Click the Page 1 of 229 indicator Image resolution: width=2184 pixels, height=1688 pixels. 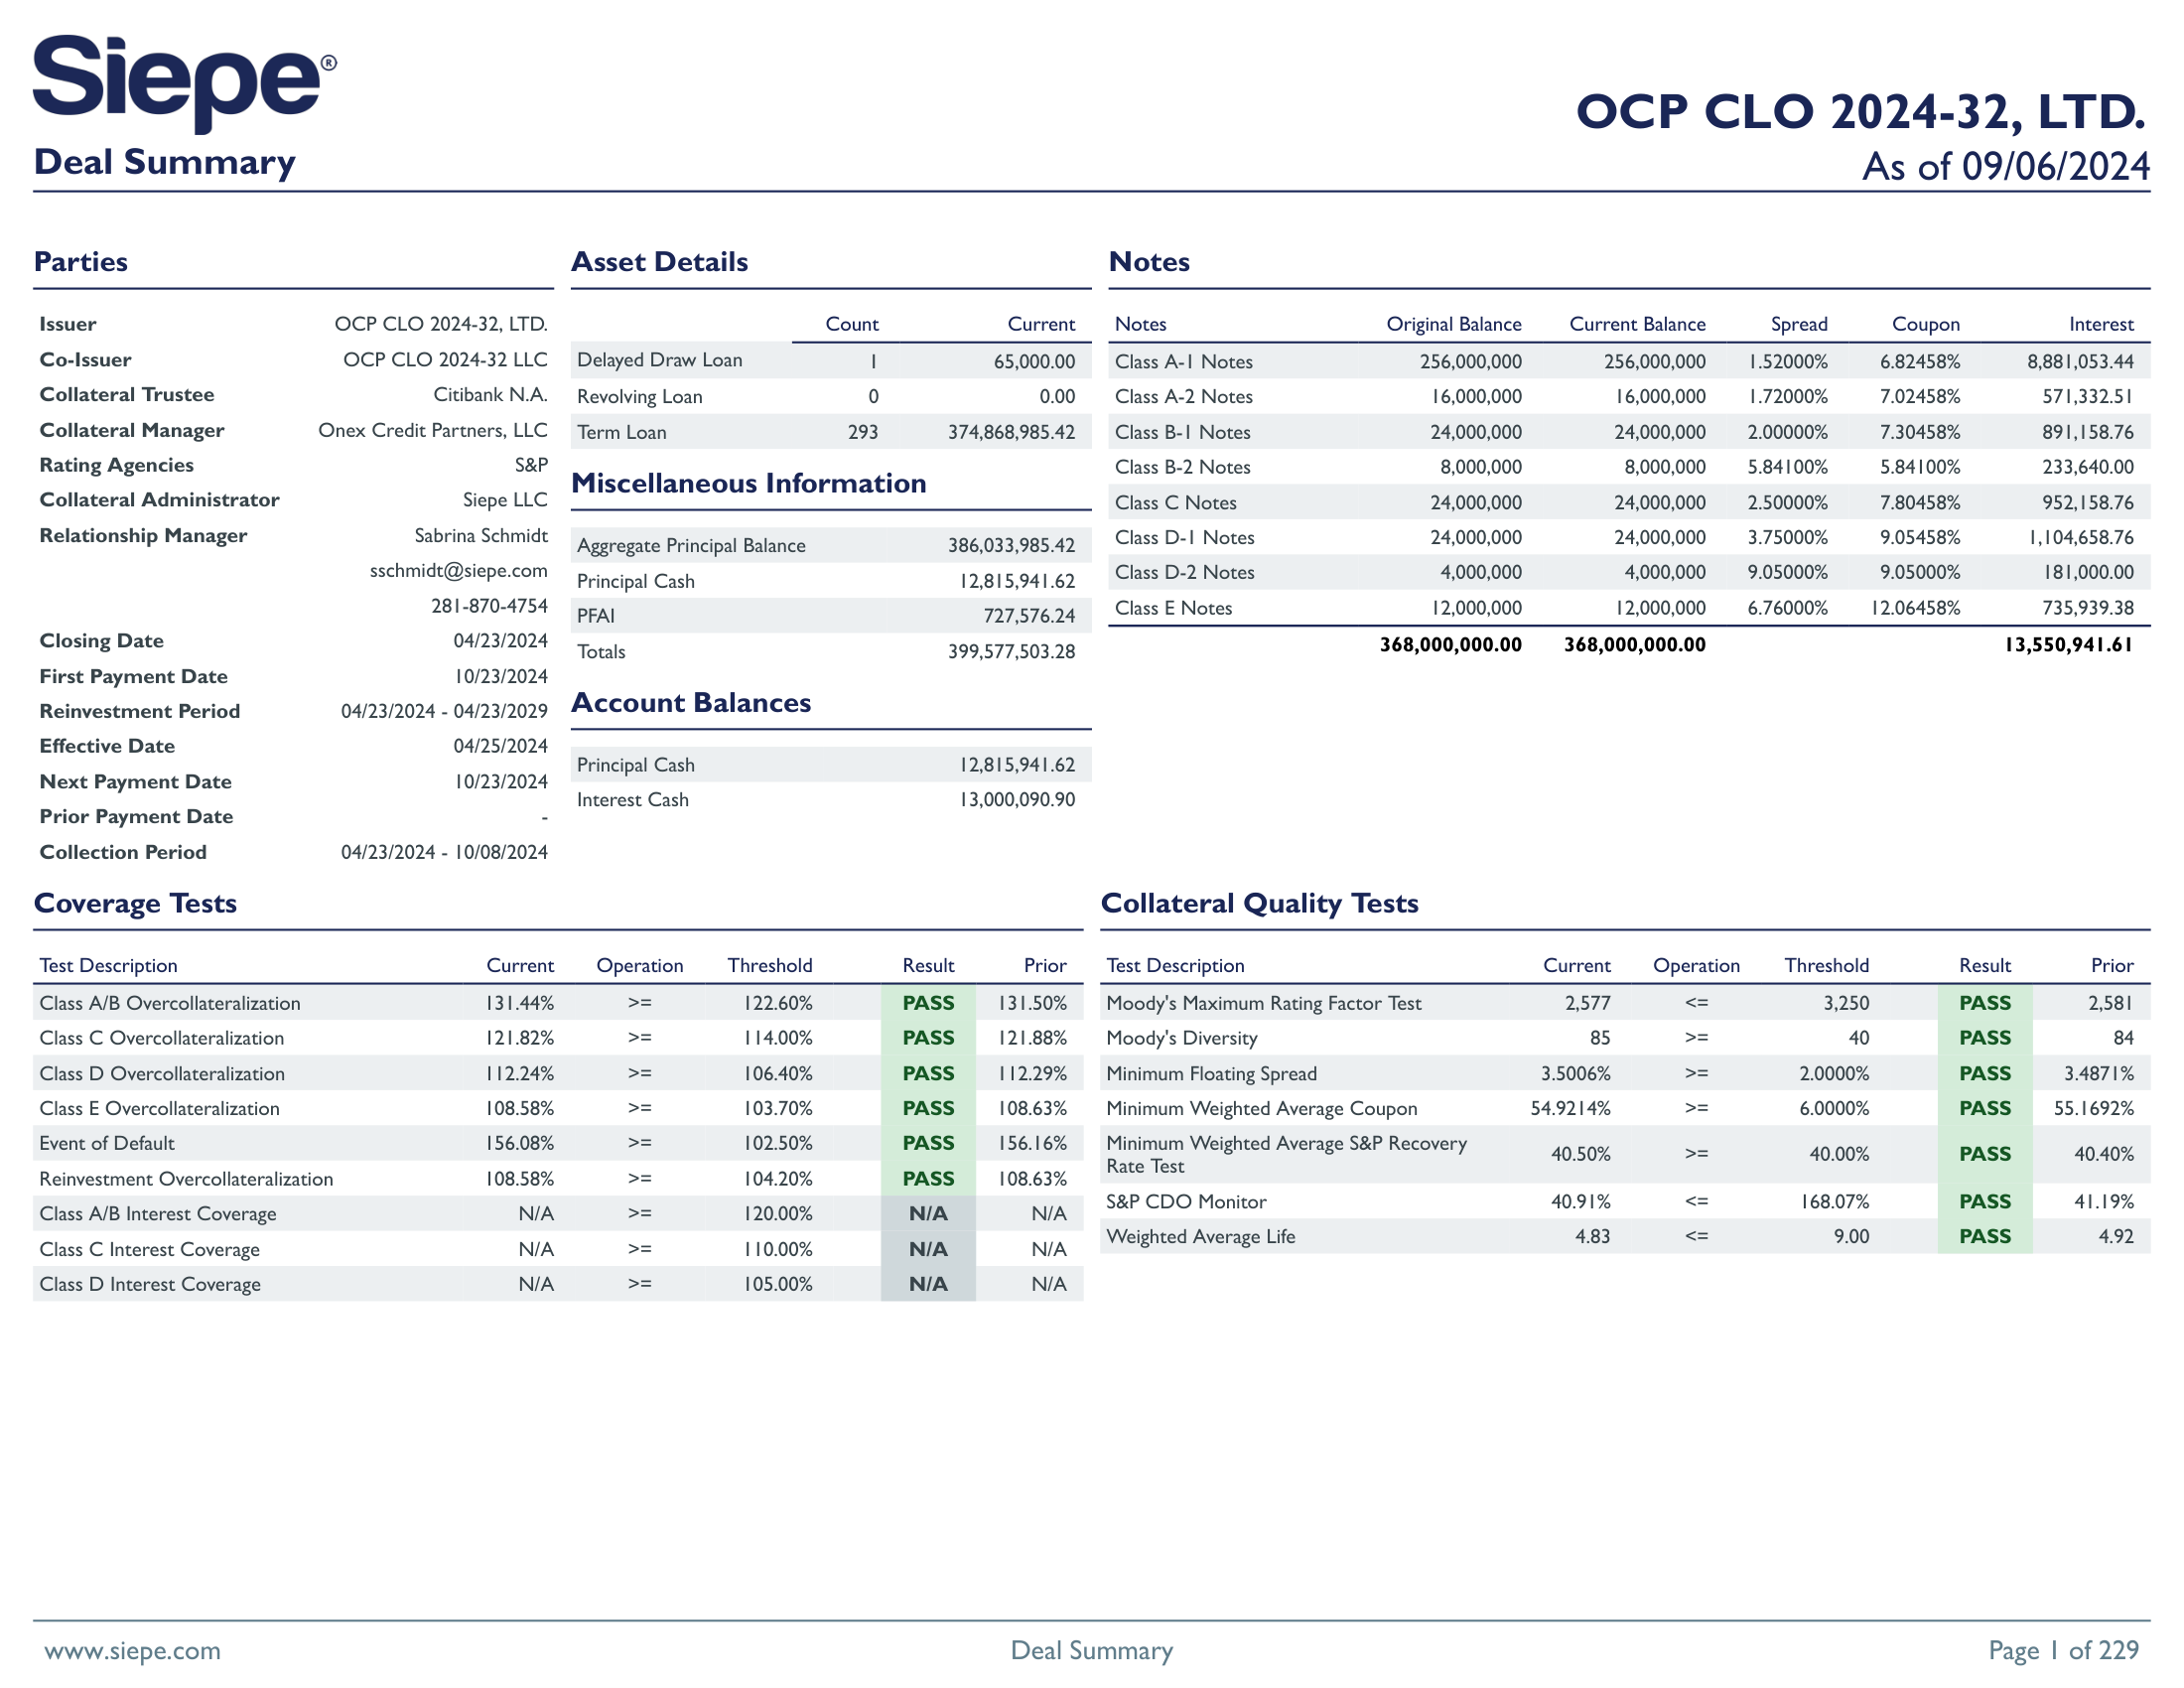point(2062,1650)
